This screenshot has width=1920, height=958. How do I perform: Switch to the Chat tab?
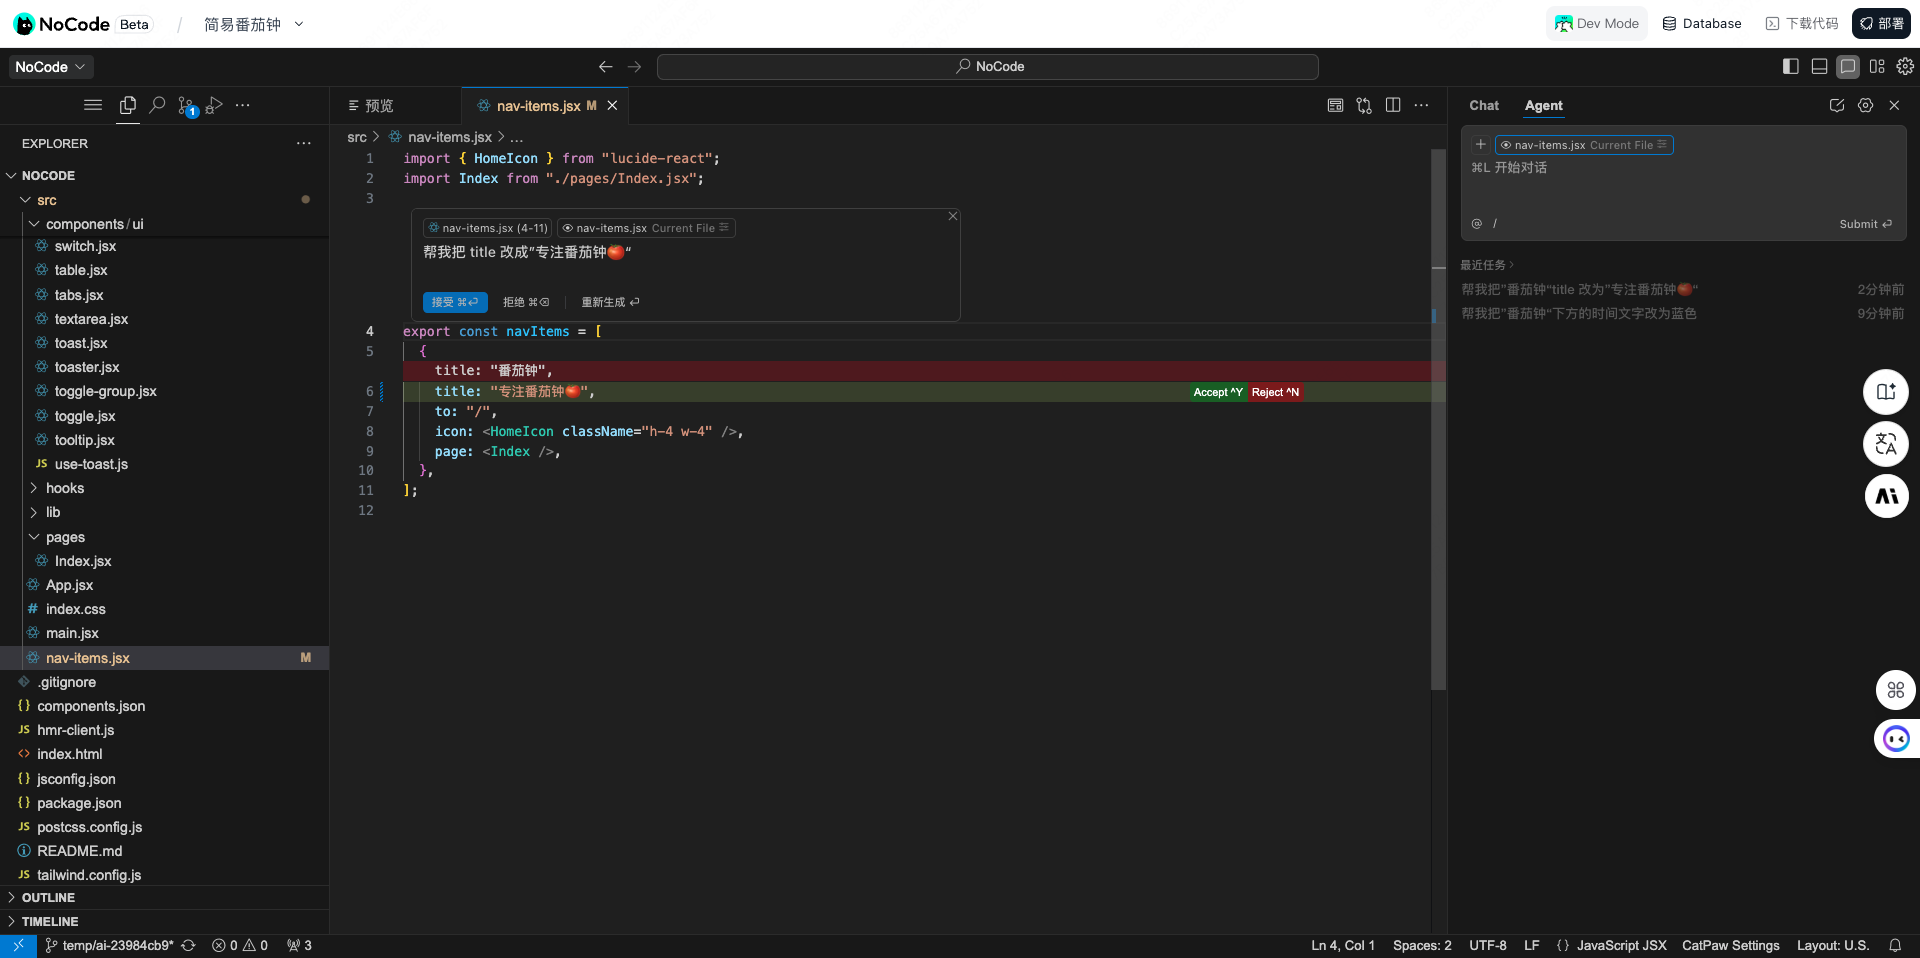tap(1484, 105)
